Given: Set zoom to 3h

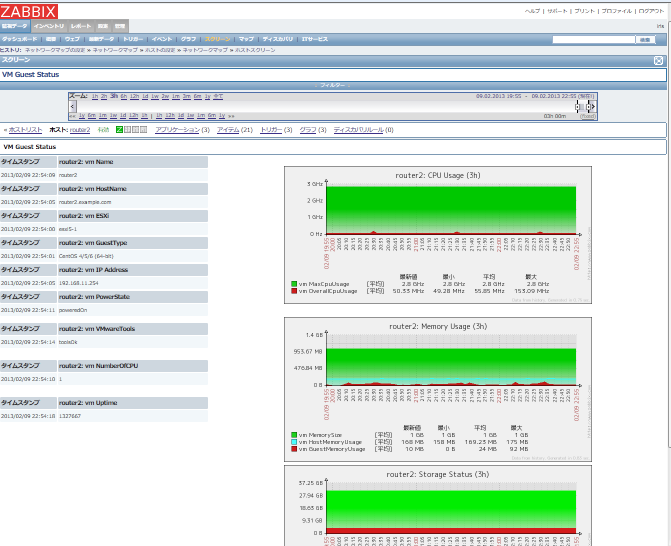Looking at the screenshot, I should (114, 96).
